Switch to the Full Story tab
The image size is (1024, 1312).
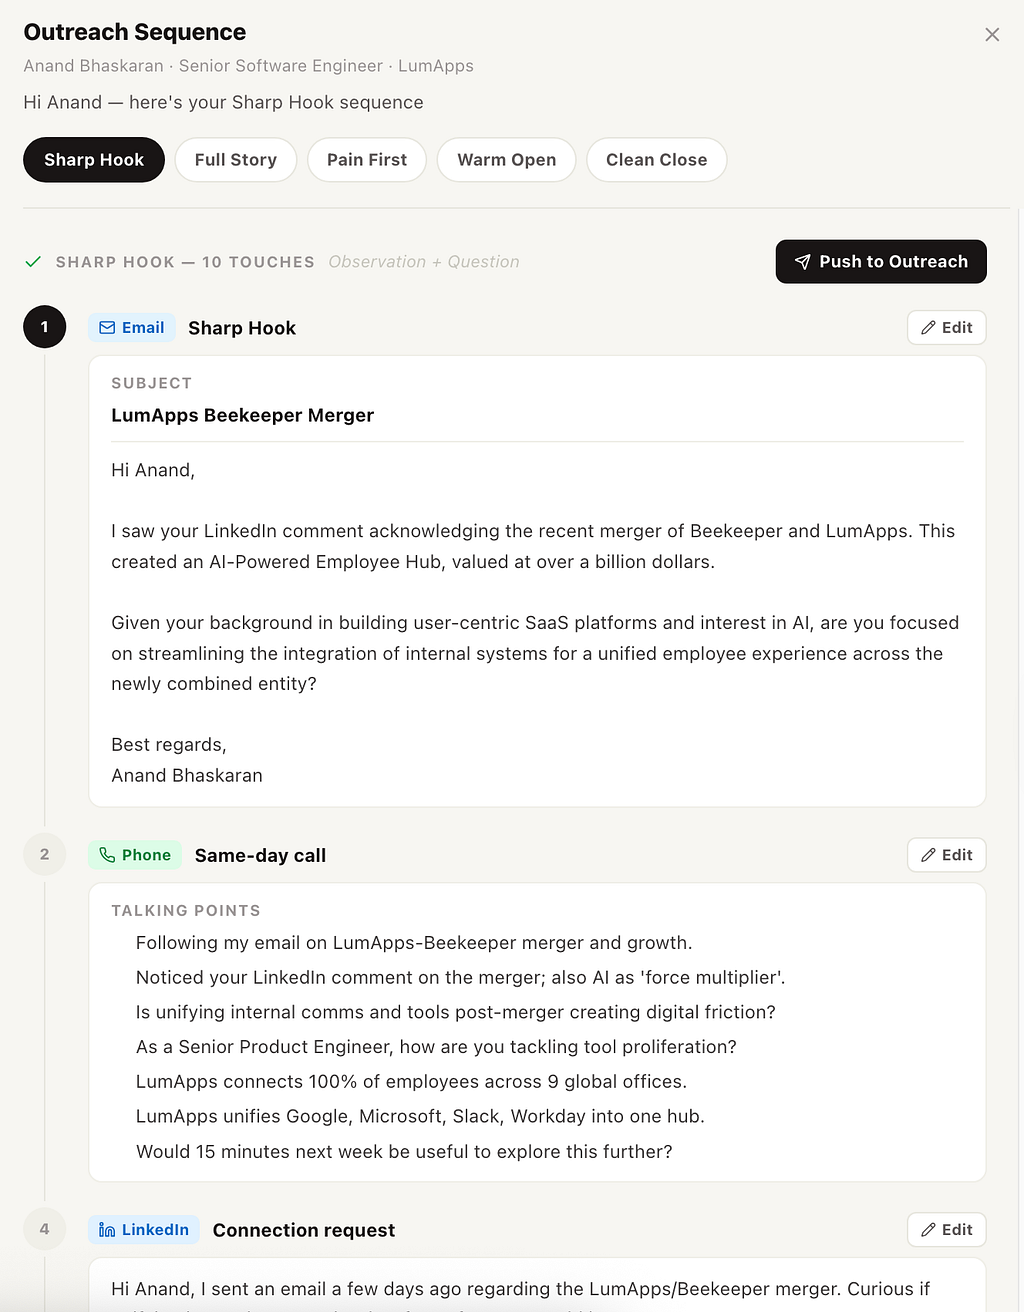click(x=236, y=160)
